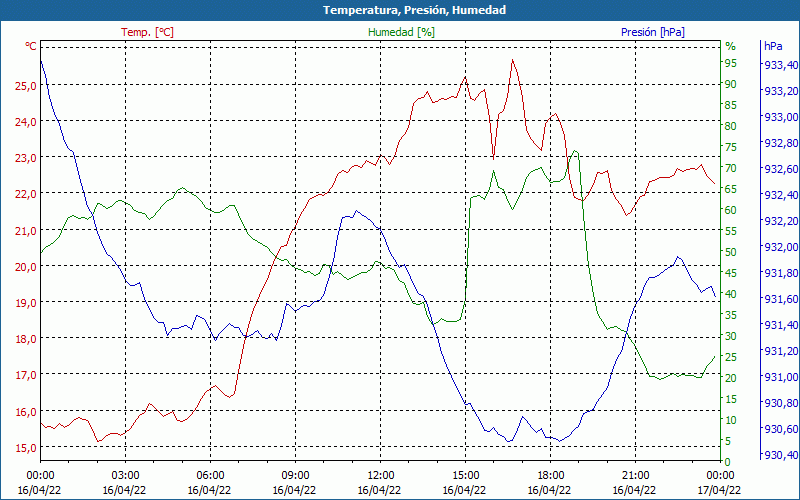Click the 930,40 pressure axis value
This screenshot has width=800, height=500.
[781, 455]
